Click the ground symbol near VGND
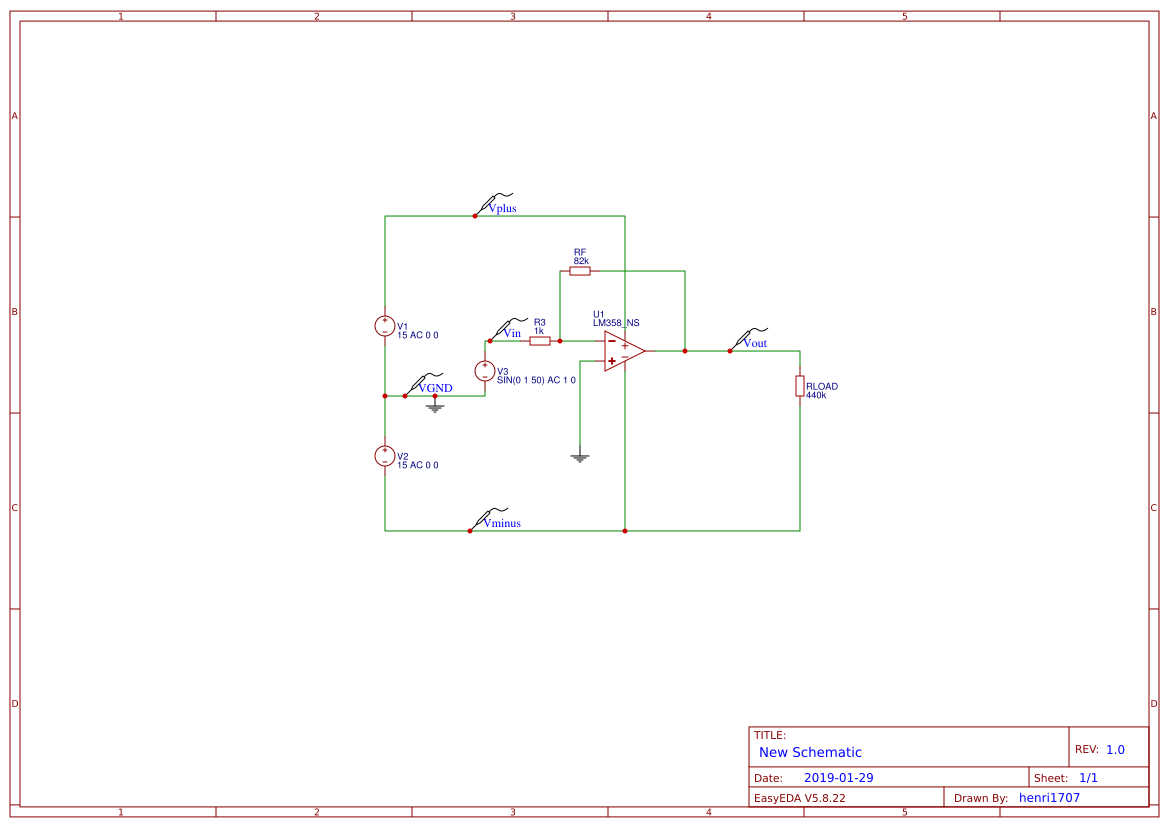Screen dimensions: 1169x827 point(435,408)
